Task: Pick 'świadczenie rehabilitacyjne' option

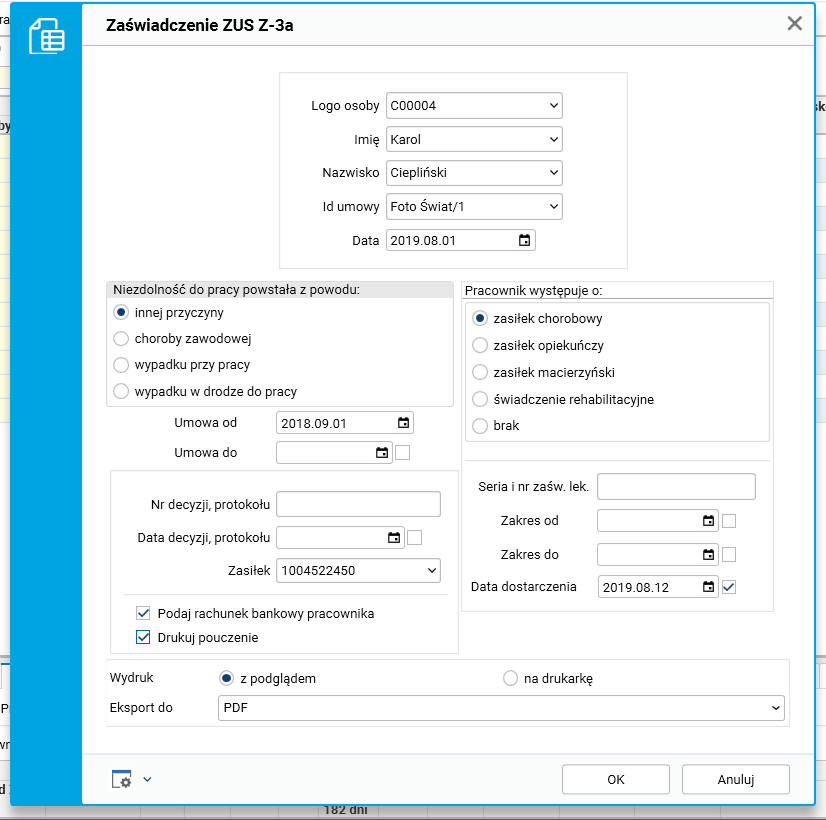Action: tap(480, 399)
